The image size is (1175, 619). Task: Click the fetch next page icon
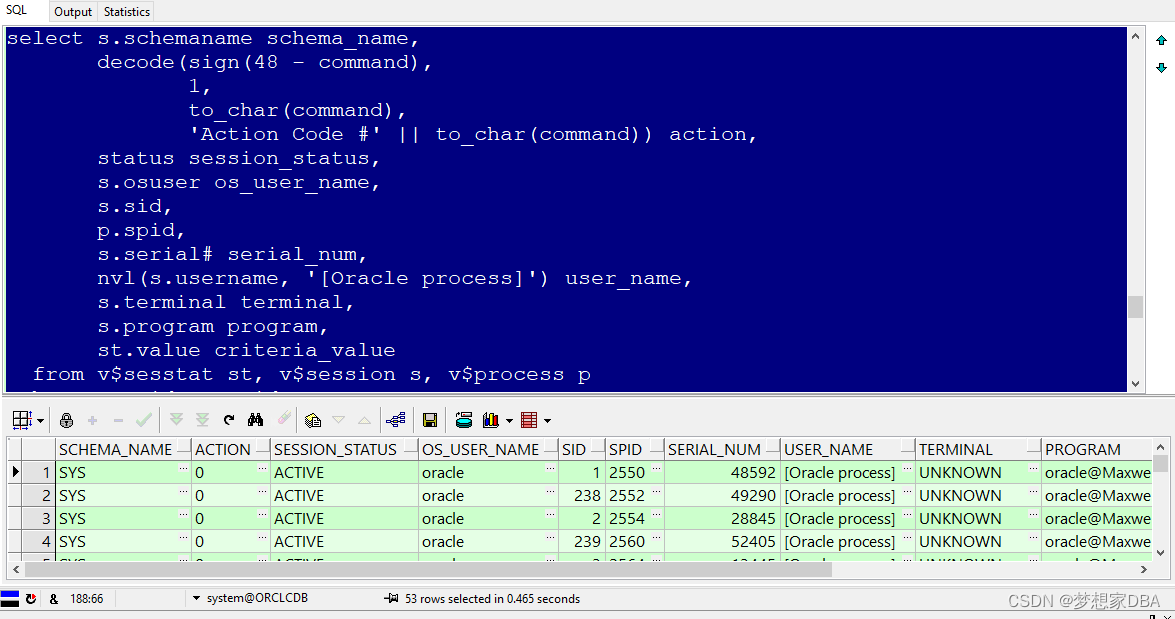(x=176, y=420)
